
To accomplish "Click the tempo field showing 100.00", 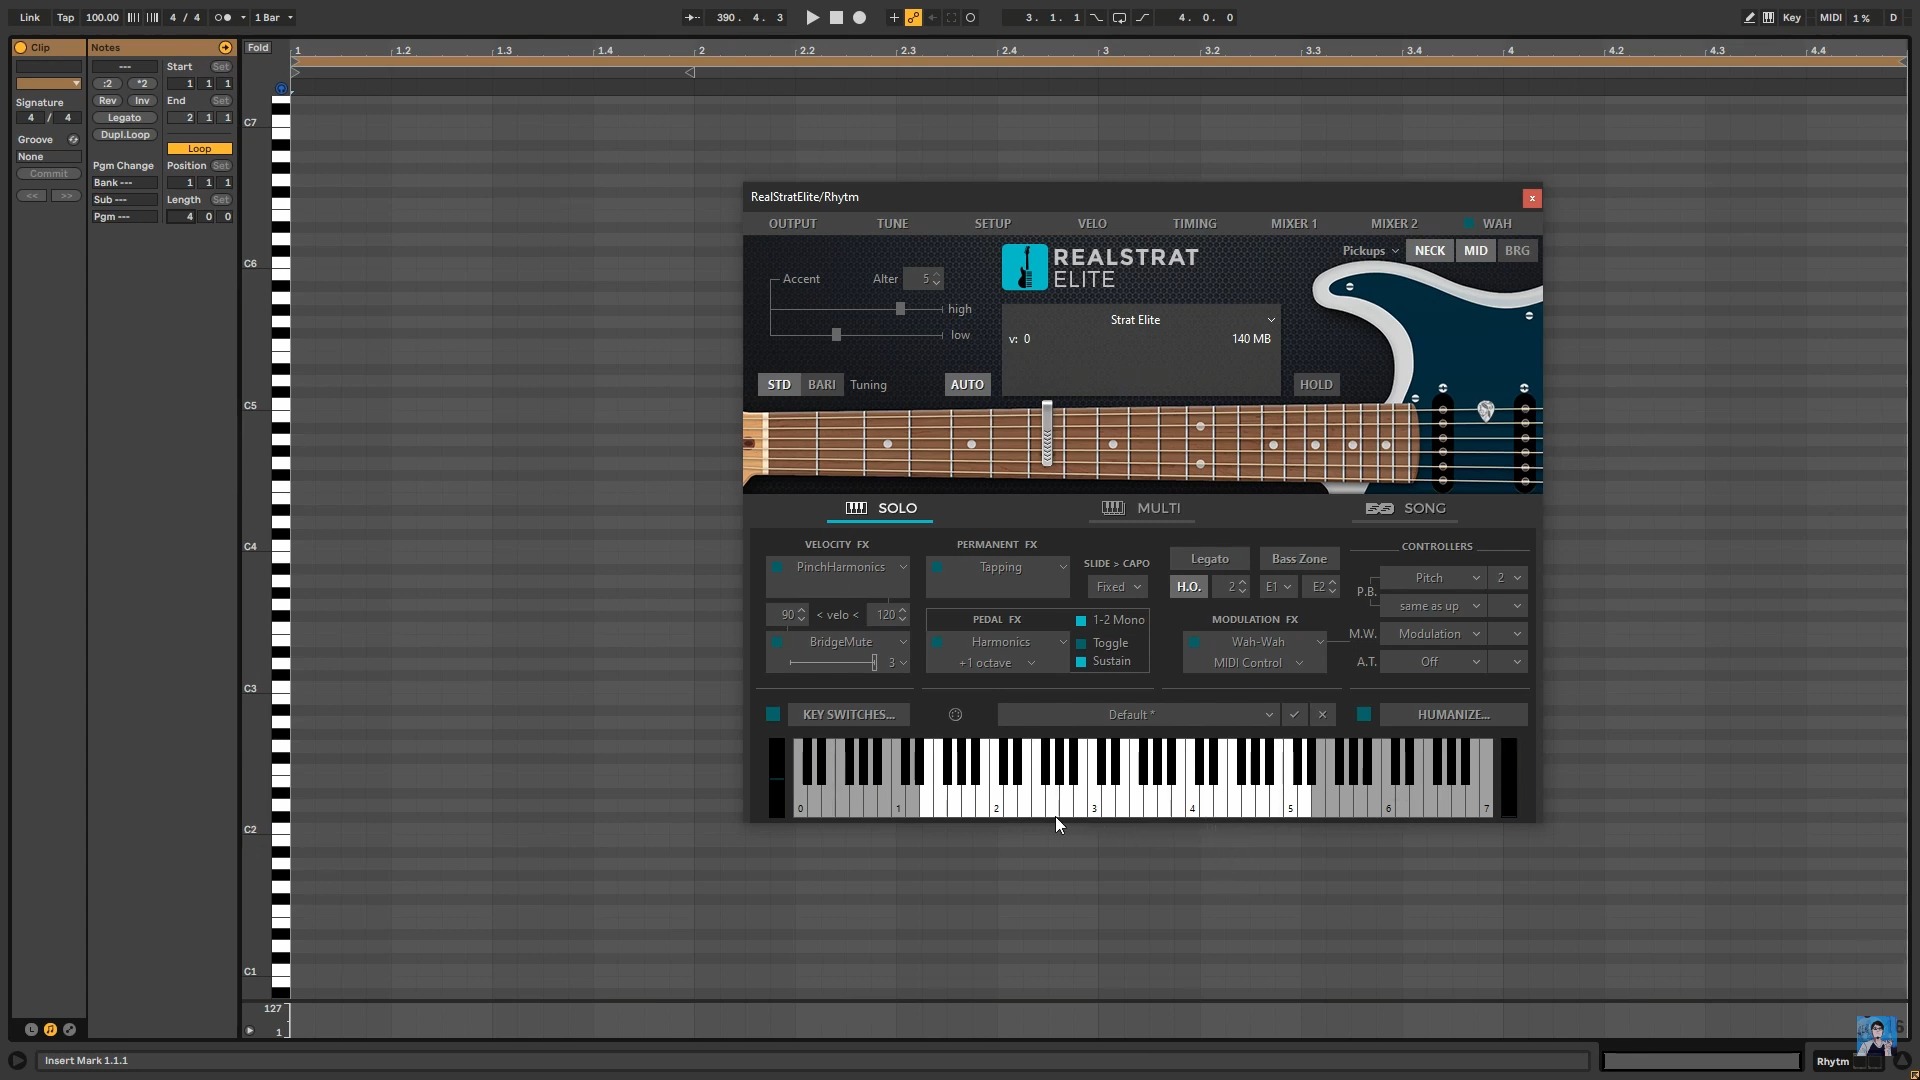I will (x=101, y=17).
